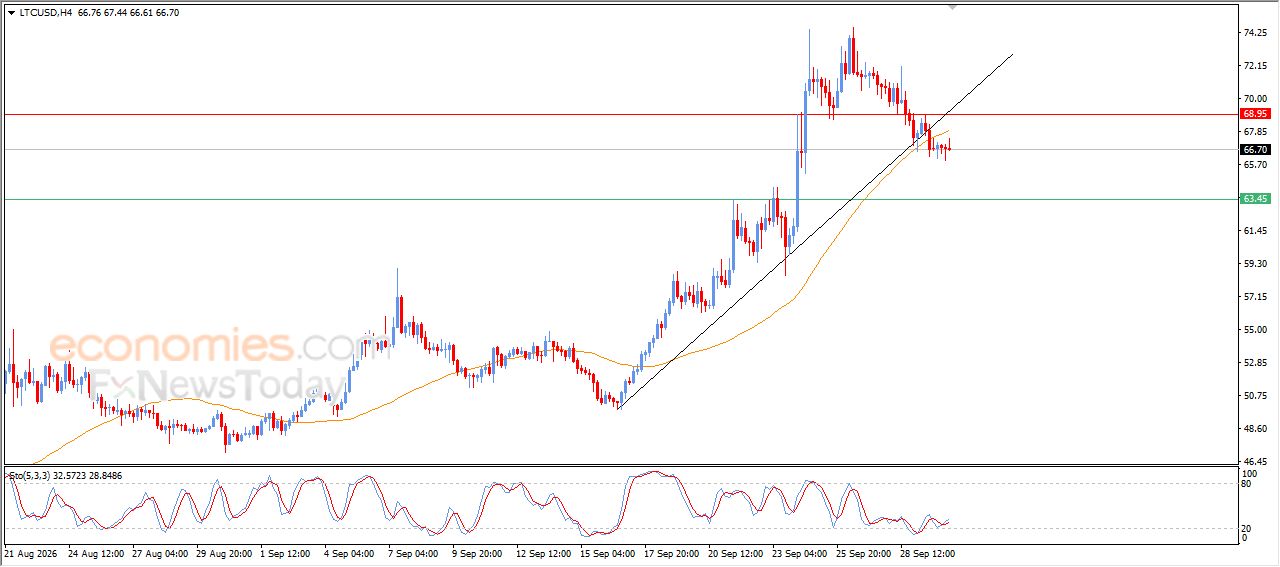Select the red horizontal resistance line
This screenshot has width=1280, height=567.
tap(620, 114)
